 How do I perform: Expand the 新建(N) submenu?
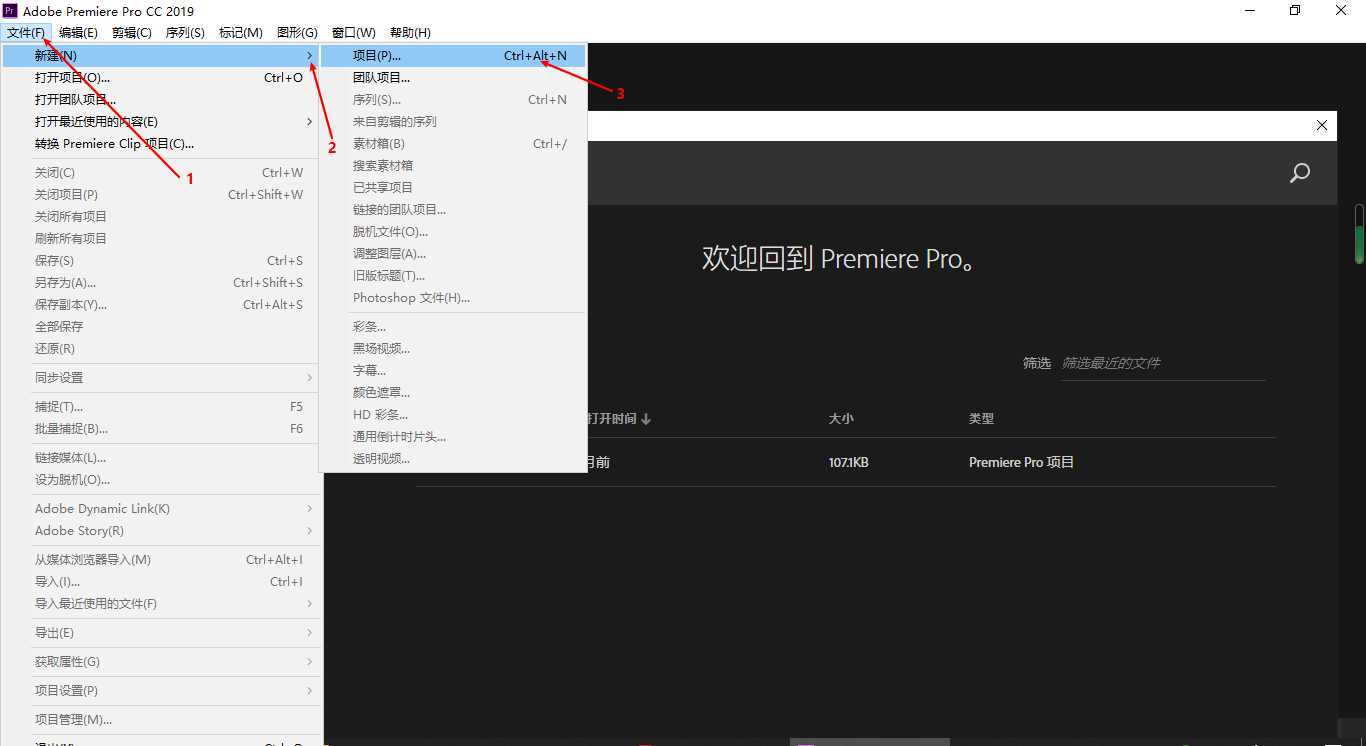pyautogui.click(x=161, y=55)
